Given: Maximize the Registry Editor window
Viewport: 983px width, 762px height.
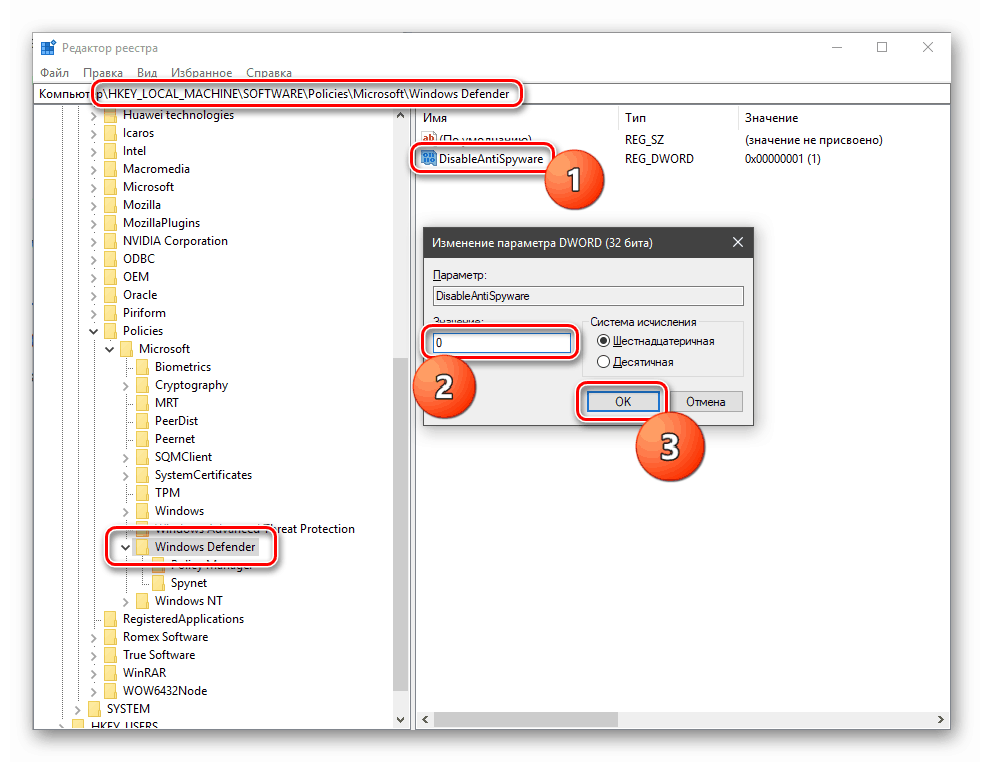Looking at the screenshot, I should (x=882, y=47).
